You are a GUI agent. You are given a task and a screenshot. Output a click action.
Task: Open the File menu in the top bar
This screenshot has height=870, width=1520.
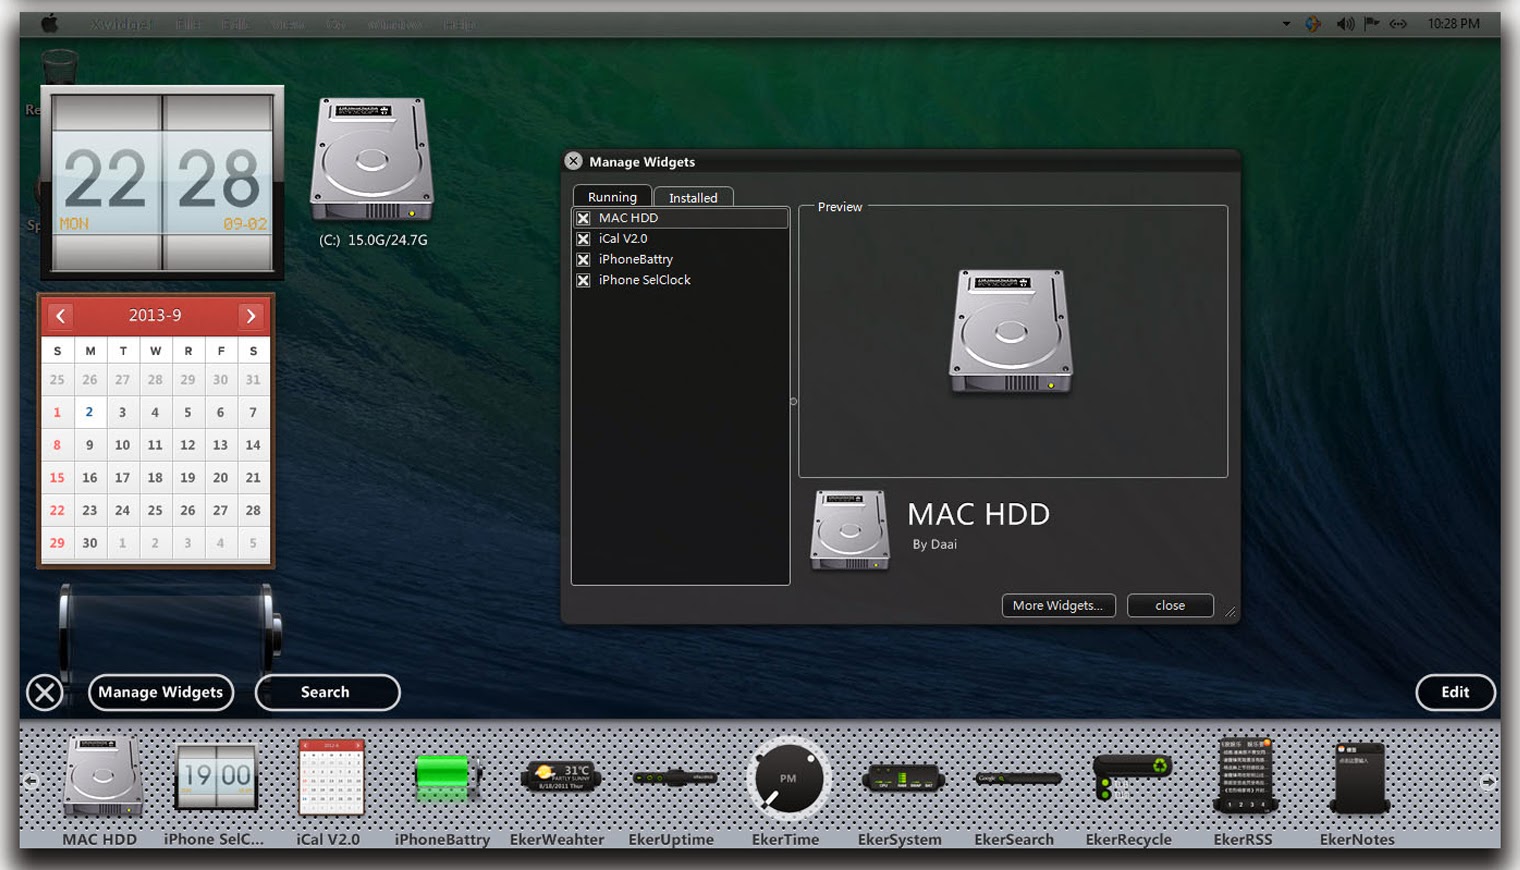pos(188,24)
